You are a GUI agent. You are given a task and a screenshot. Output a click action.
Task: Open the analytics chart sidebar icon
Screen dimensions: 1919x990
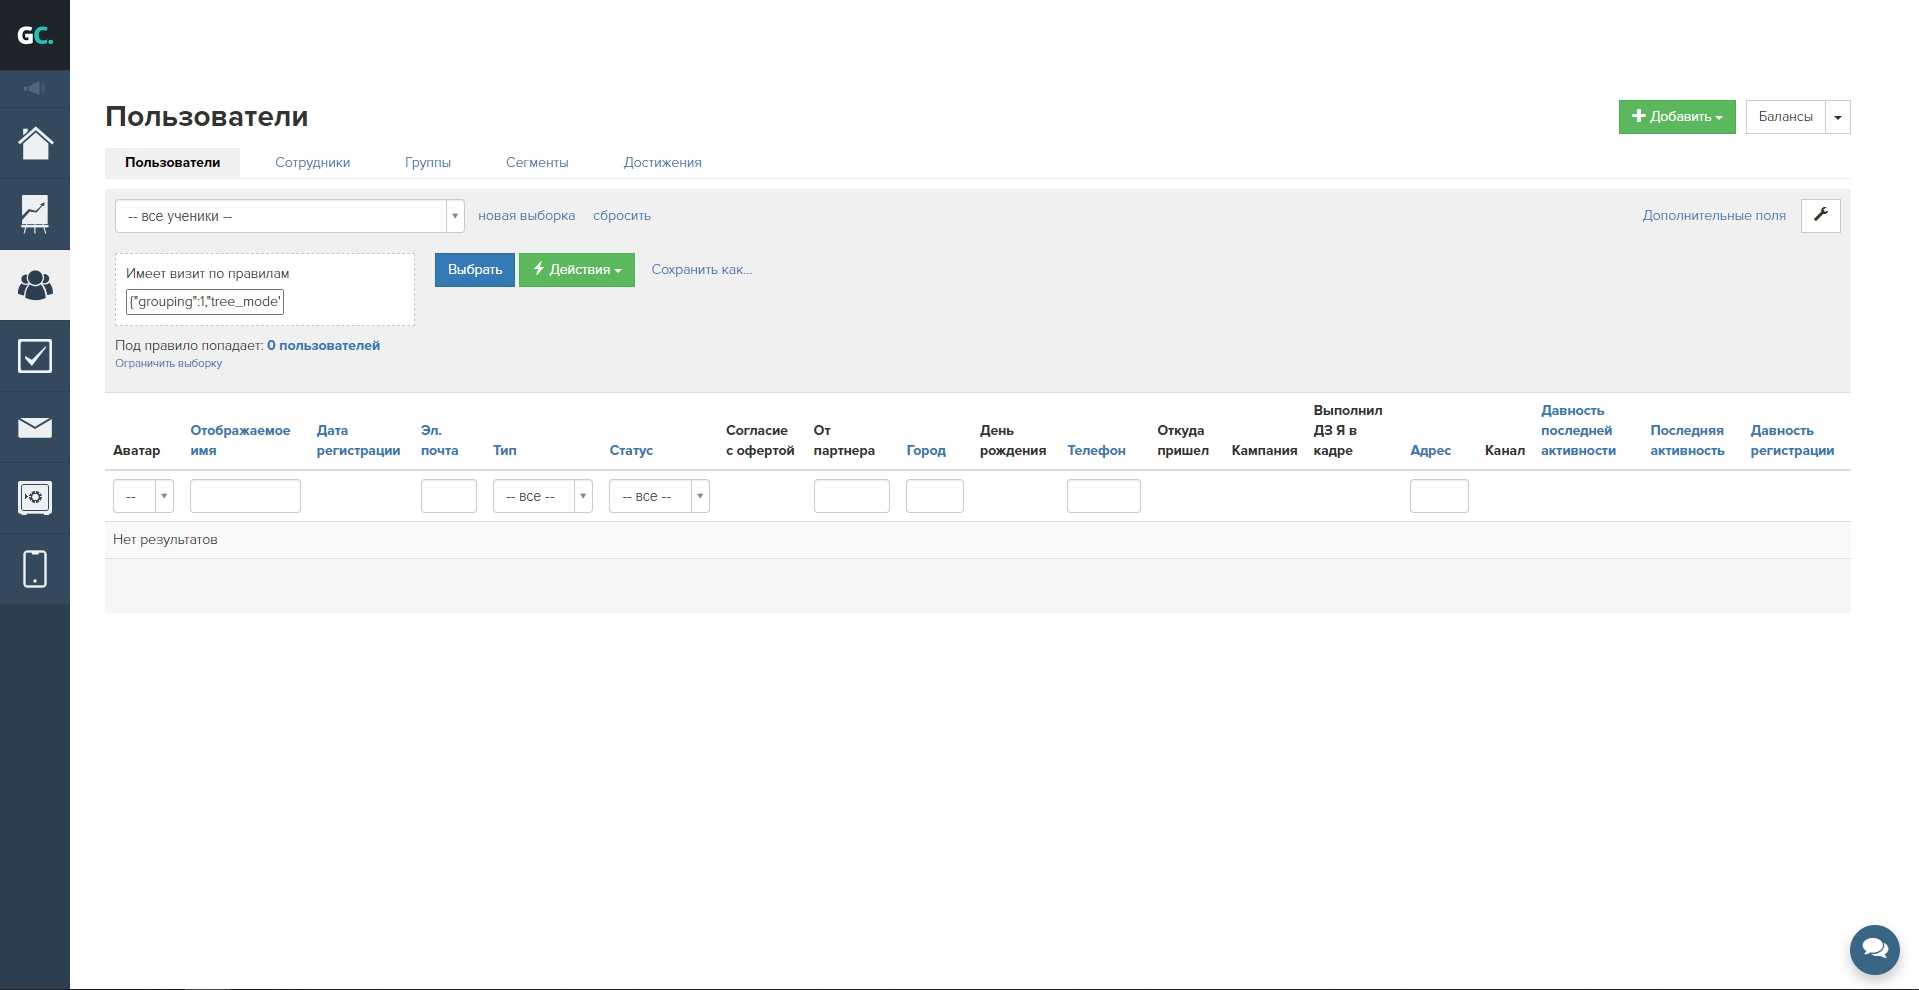click(35, 214)
